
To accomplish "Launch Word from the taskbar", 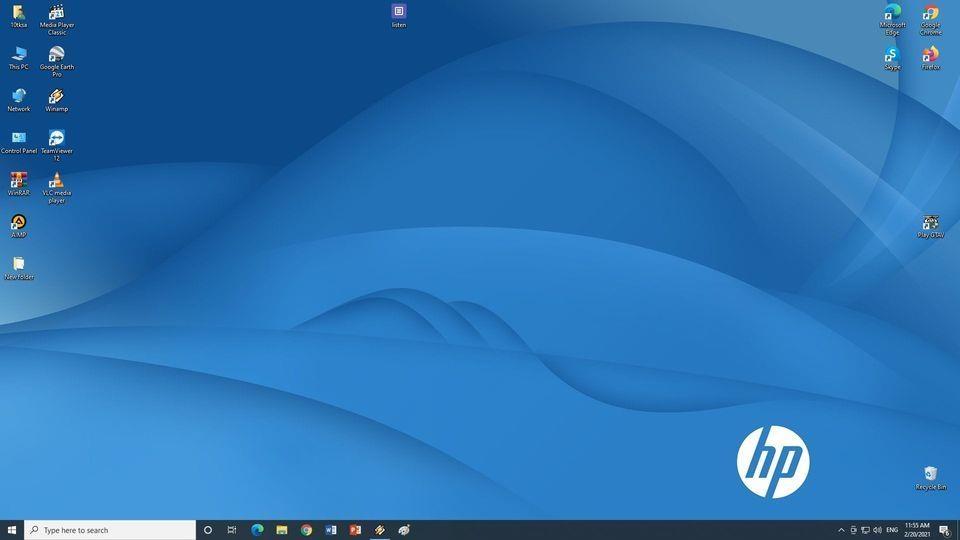I will (331, 530).
